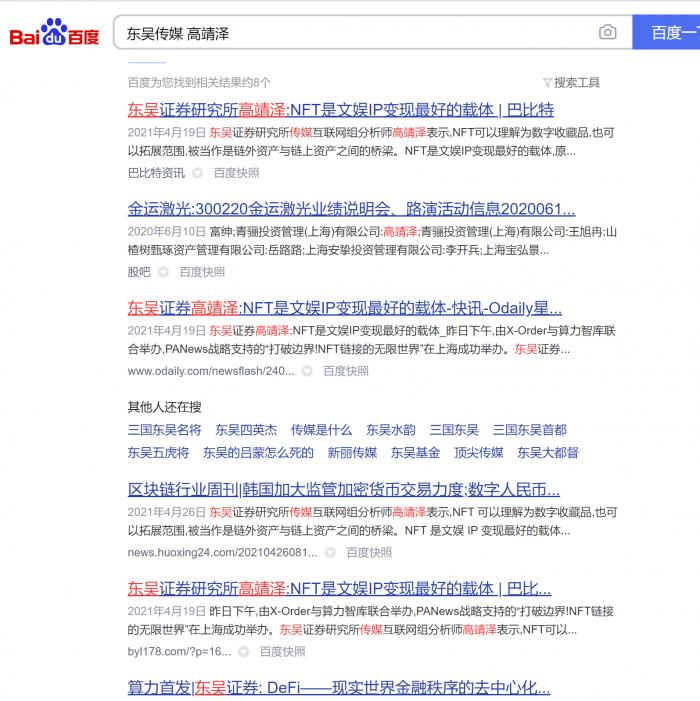
Task: Expand dropdown icon next to 股吧
Action: tap(163, 272)
